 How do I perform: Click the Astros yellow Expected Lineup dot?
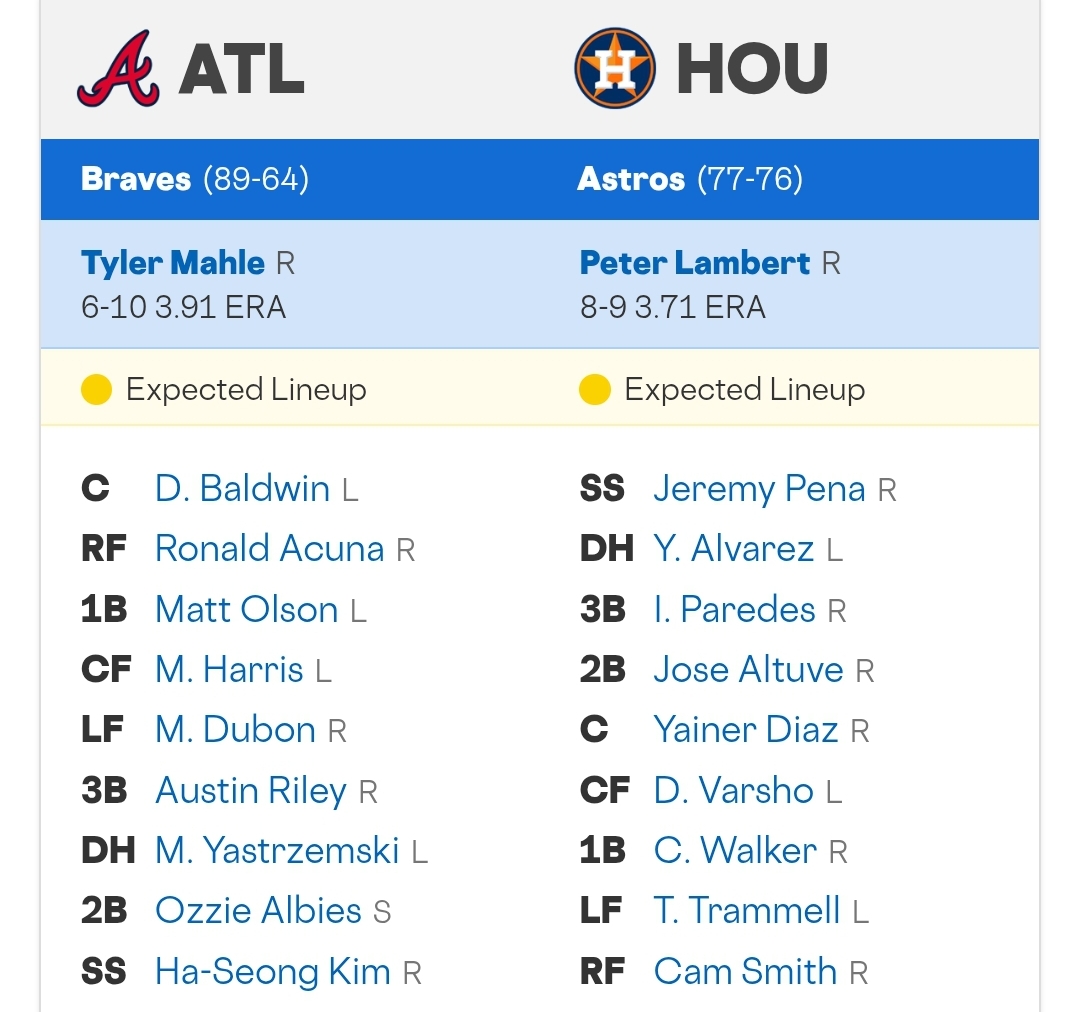coord(595,390)
